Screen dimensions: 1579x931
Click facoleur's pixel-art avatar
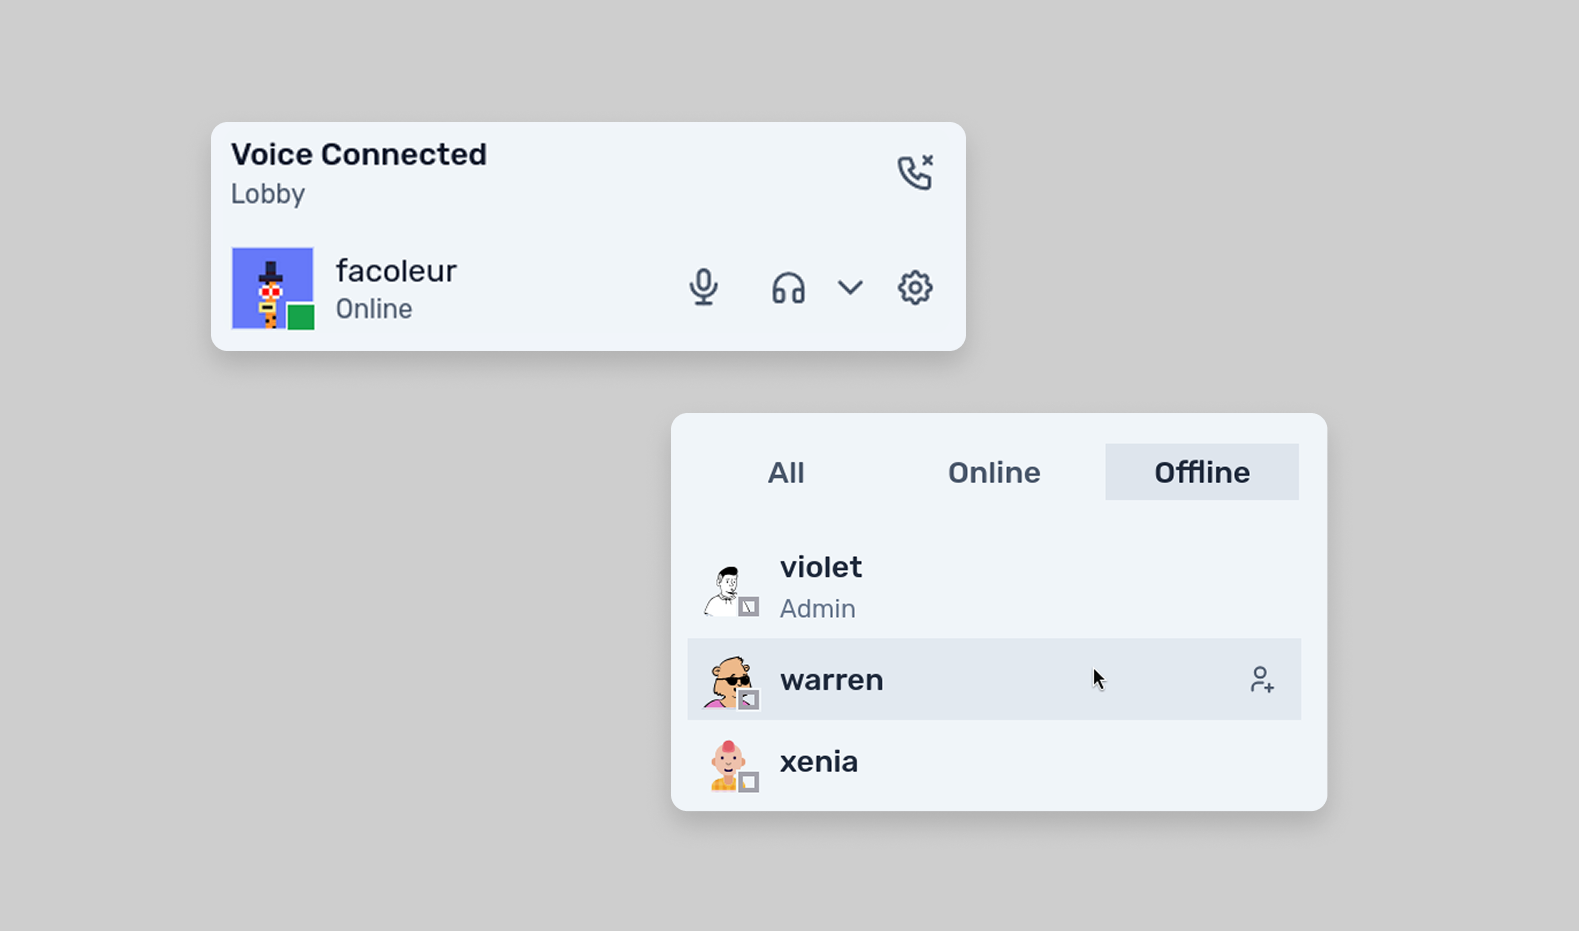coord(268,284)
